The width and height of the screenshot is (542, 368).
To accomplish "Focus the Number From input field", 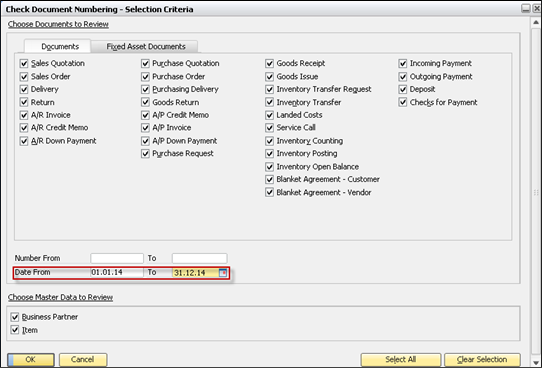I will pyautogui.click(x=117, y=258).
